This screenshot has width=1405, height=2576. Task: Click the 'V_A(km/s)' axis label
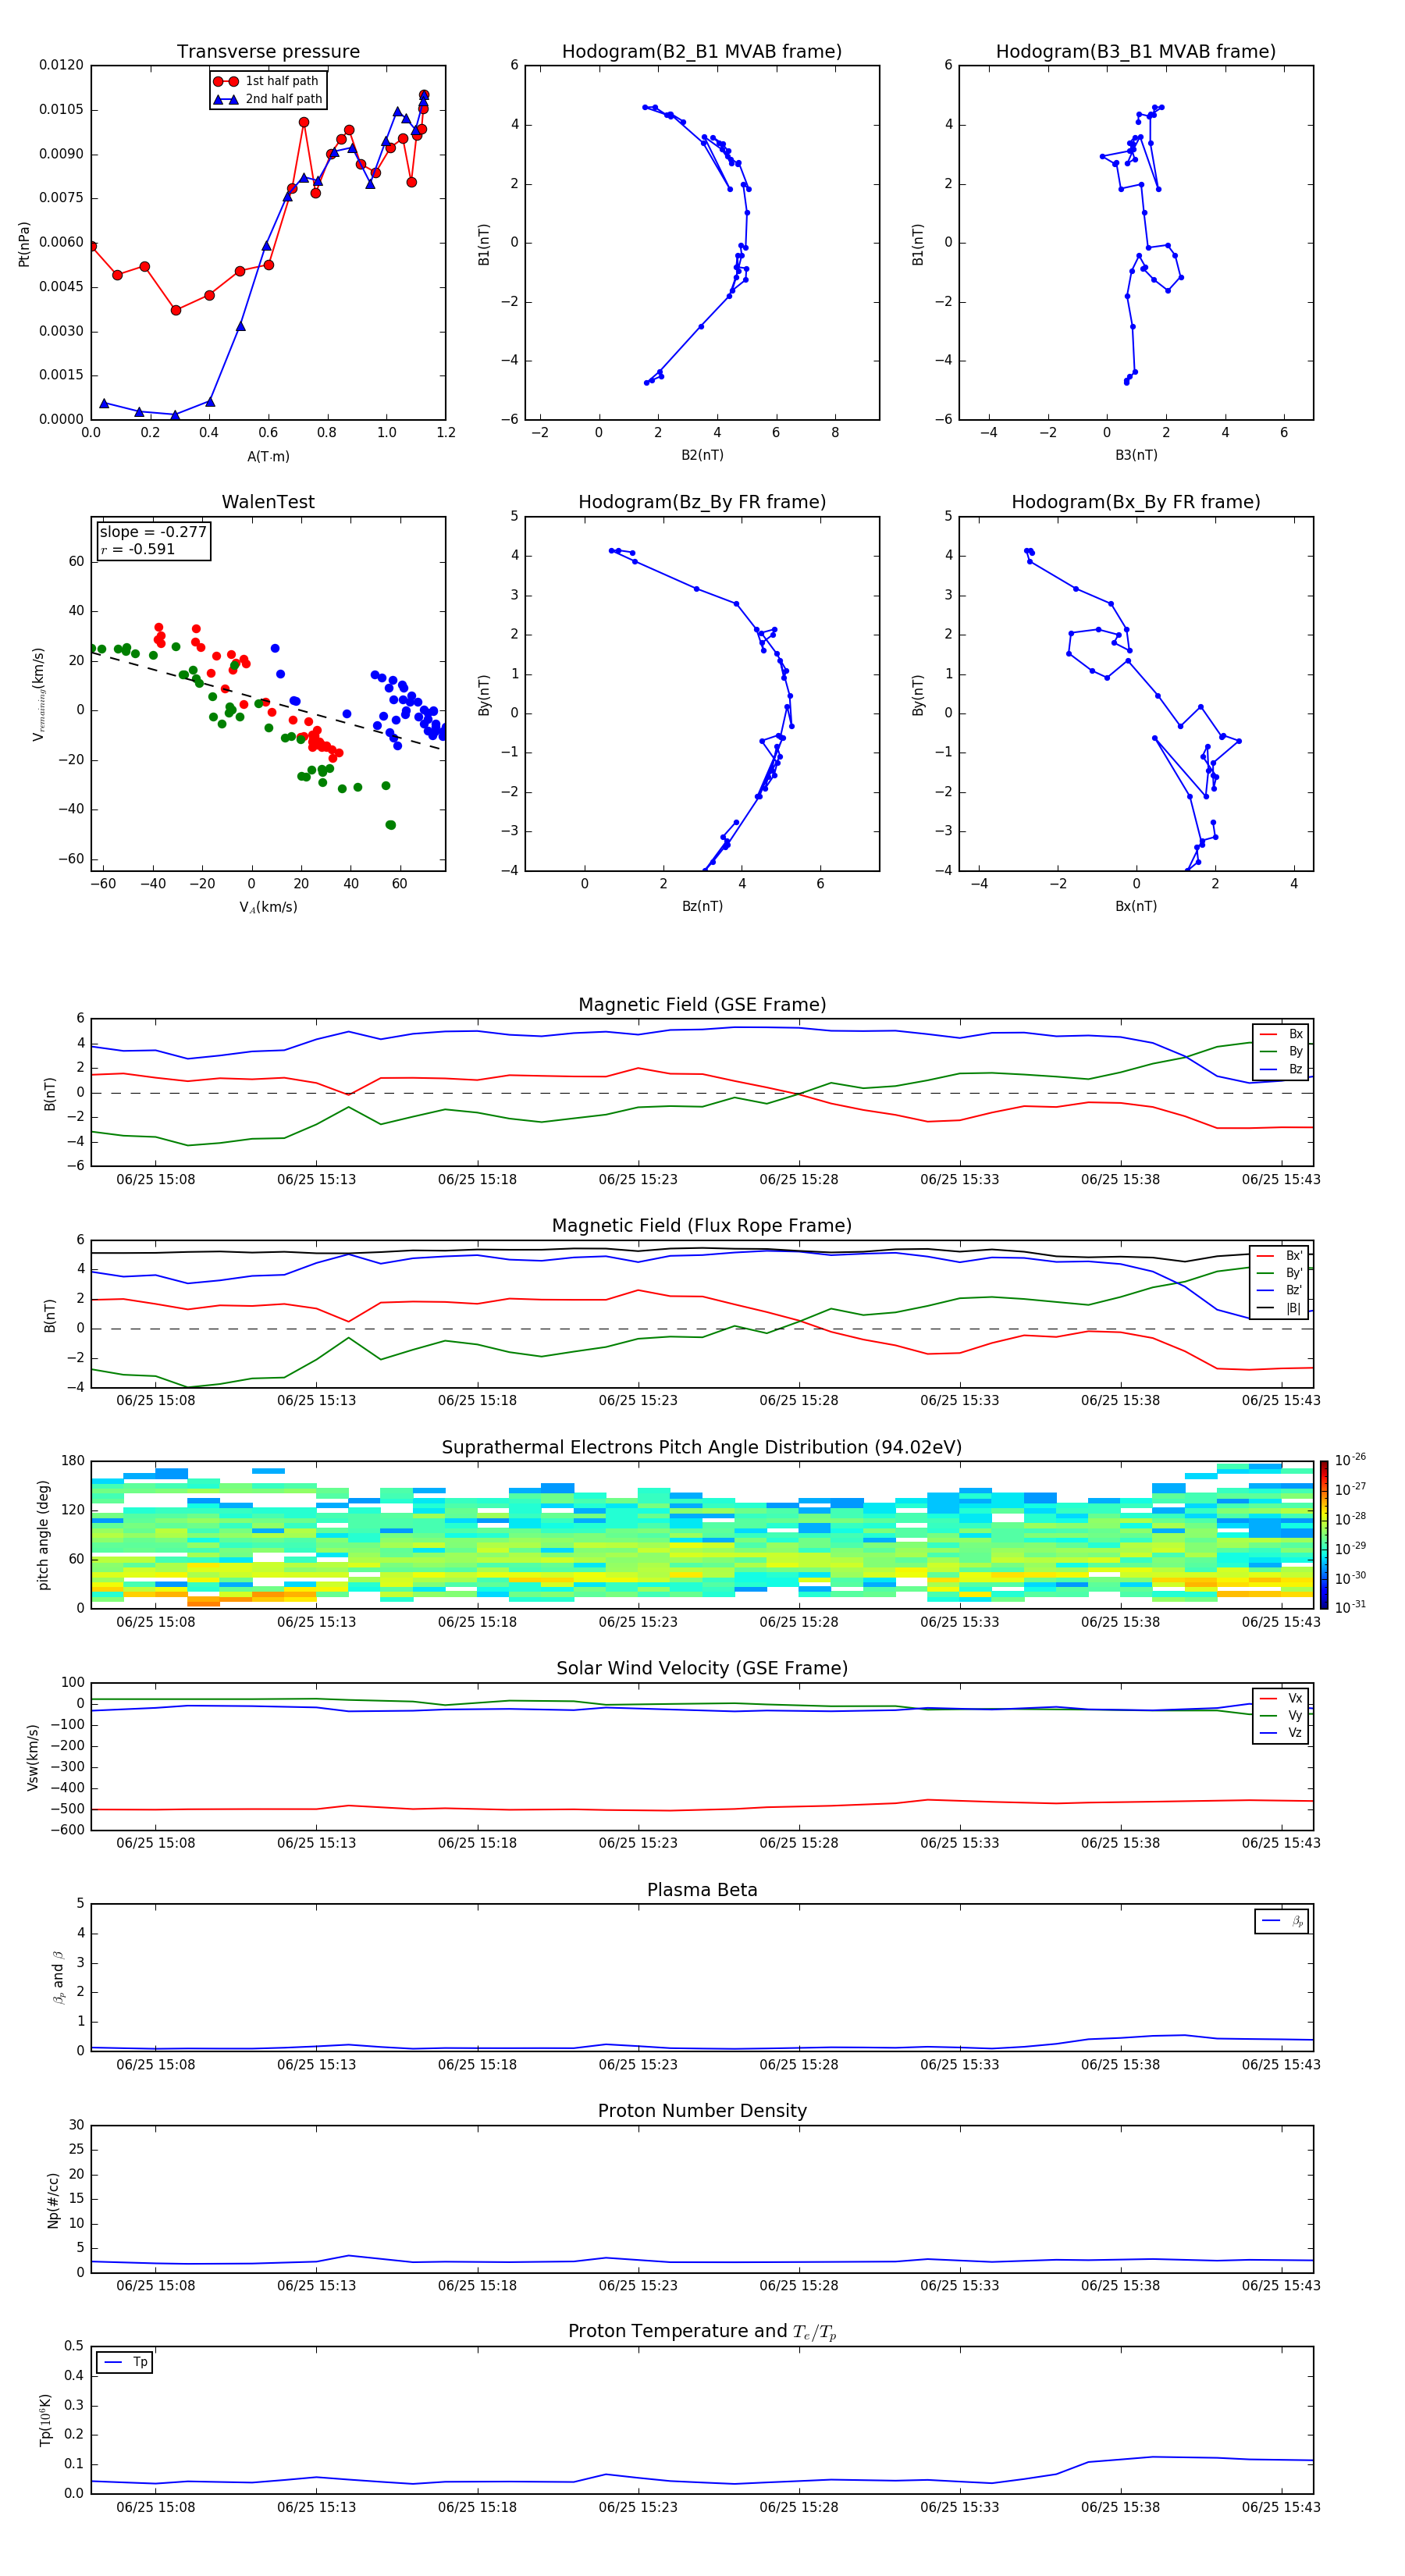(268, 907)
